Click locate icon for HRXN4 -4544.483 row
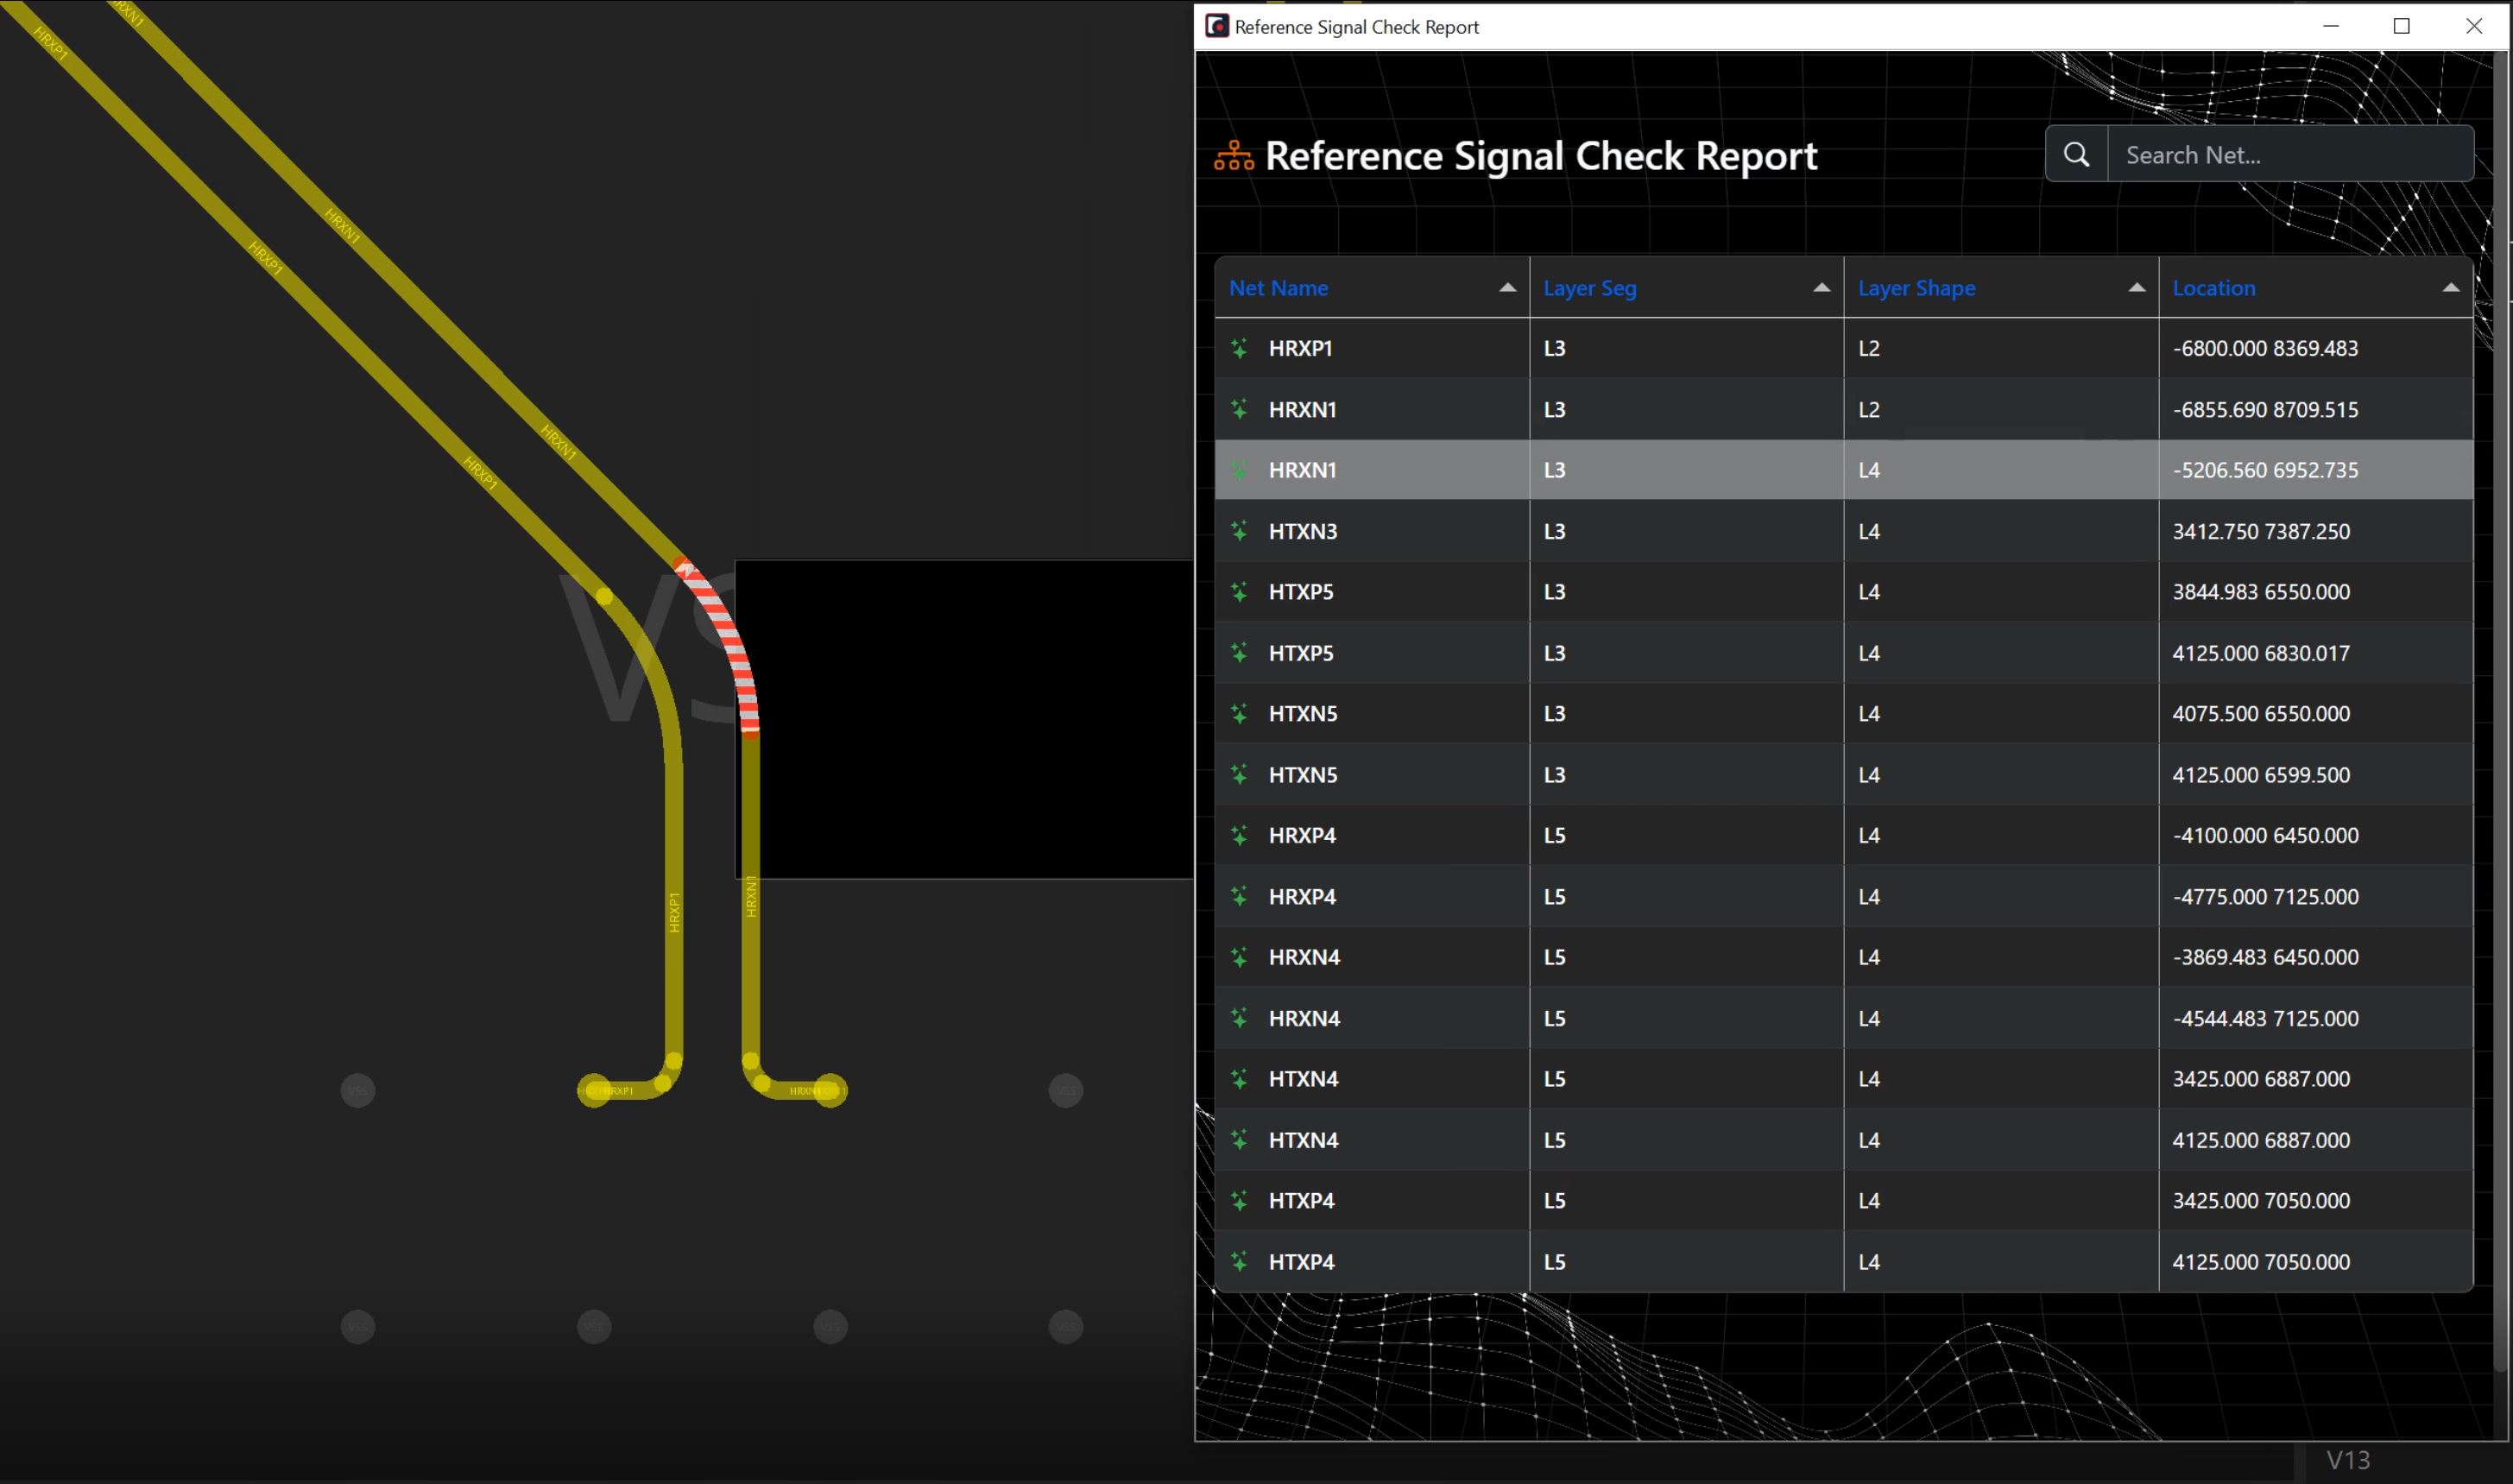 (1240, 1018)
